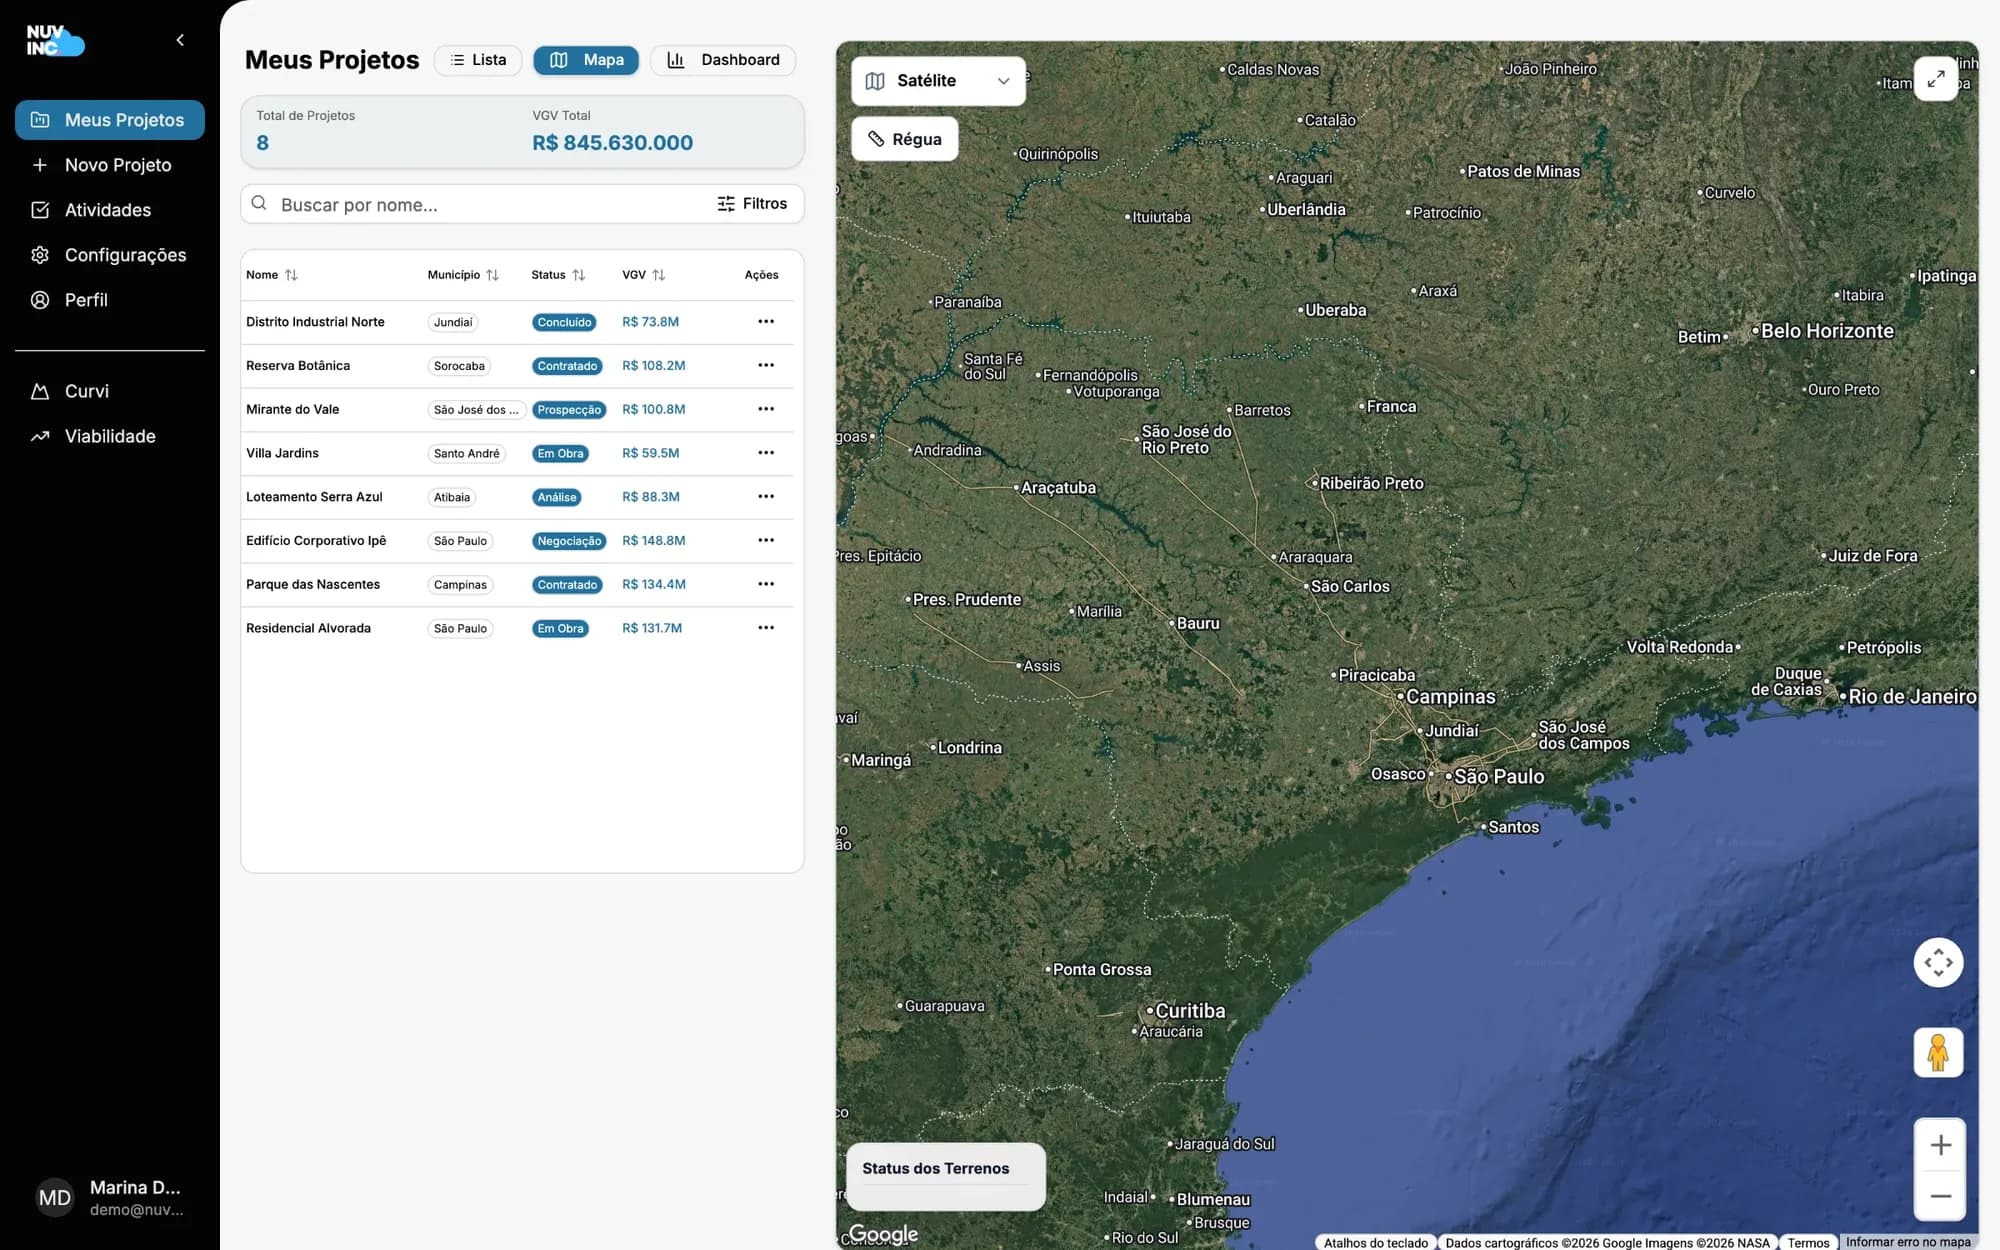
Task: Sort the table by Status
Action: [x=558, y=275]
